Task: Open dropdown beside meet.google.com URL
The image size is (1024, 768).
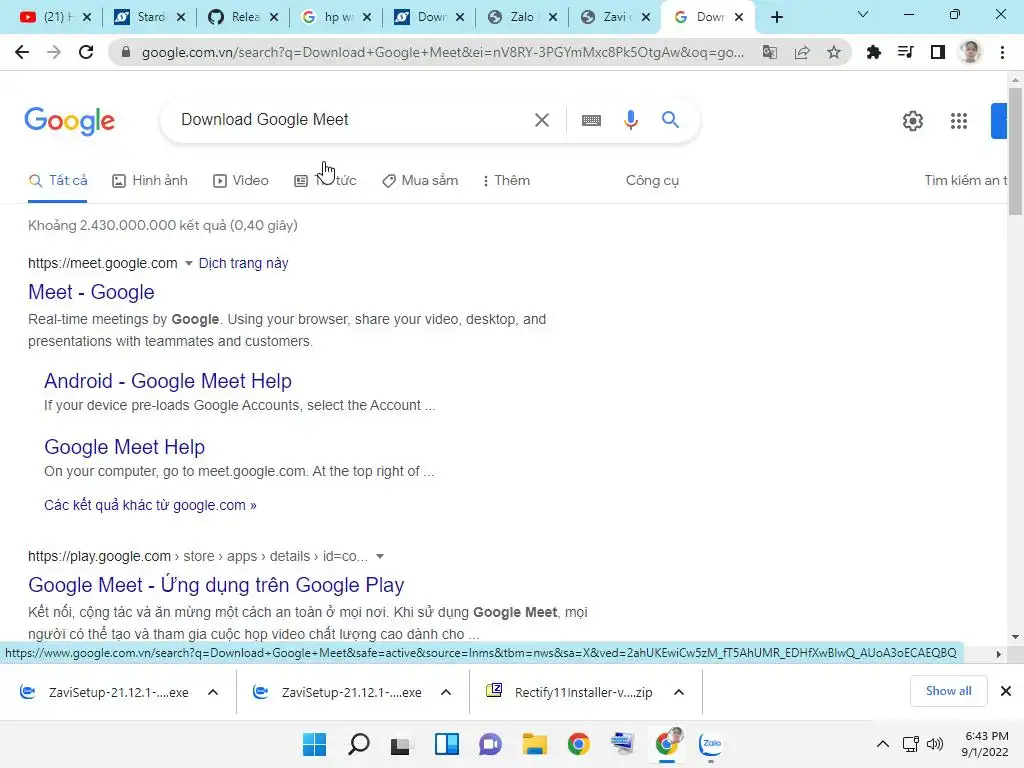Action: click(189, 263)
